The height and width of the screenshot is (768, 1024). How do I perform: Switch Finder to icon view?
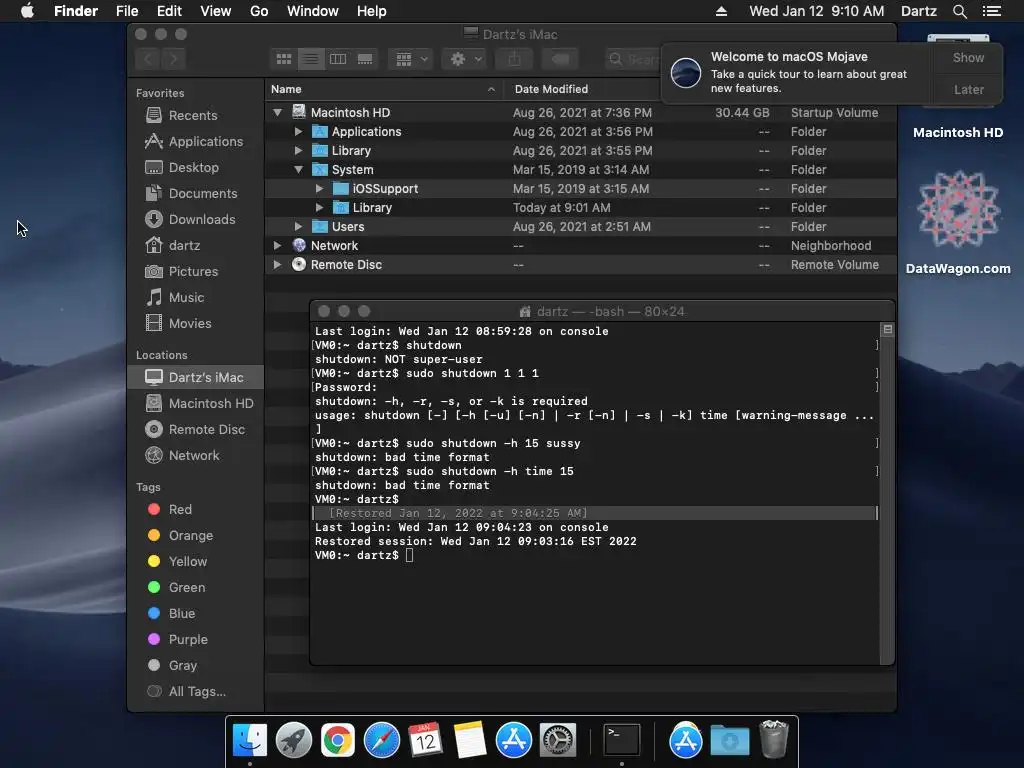284,59
